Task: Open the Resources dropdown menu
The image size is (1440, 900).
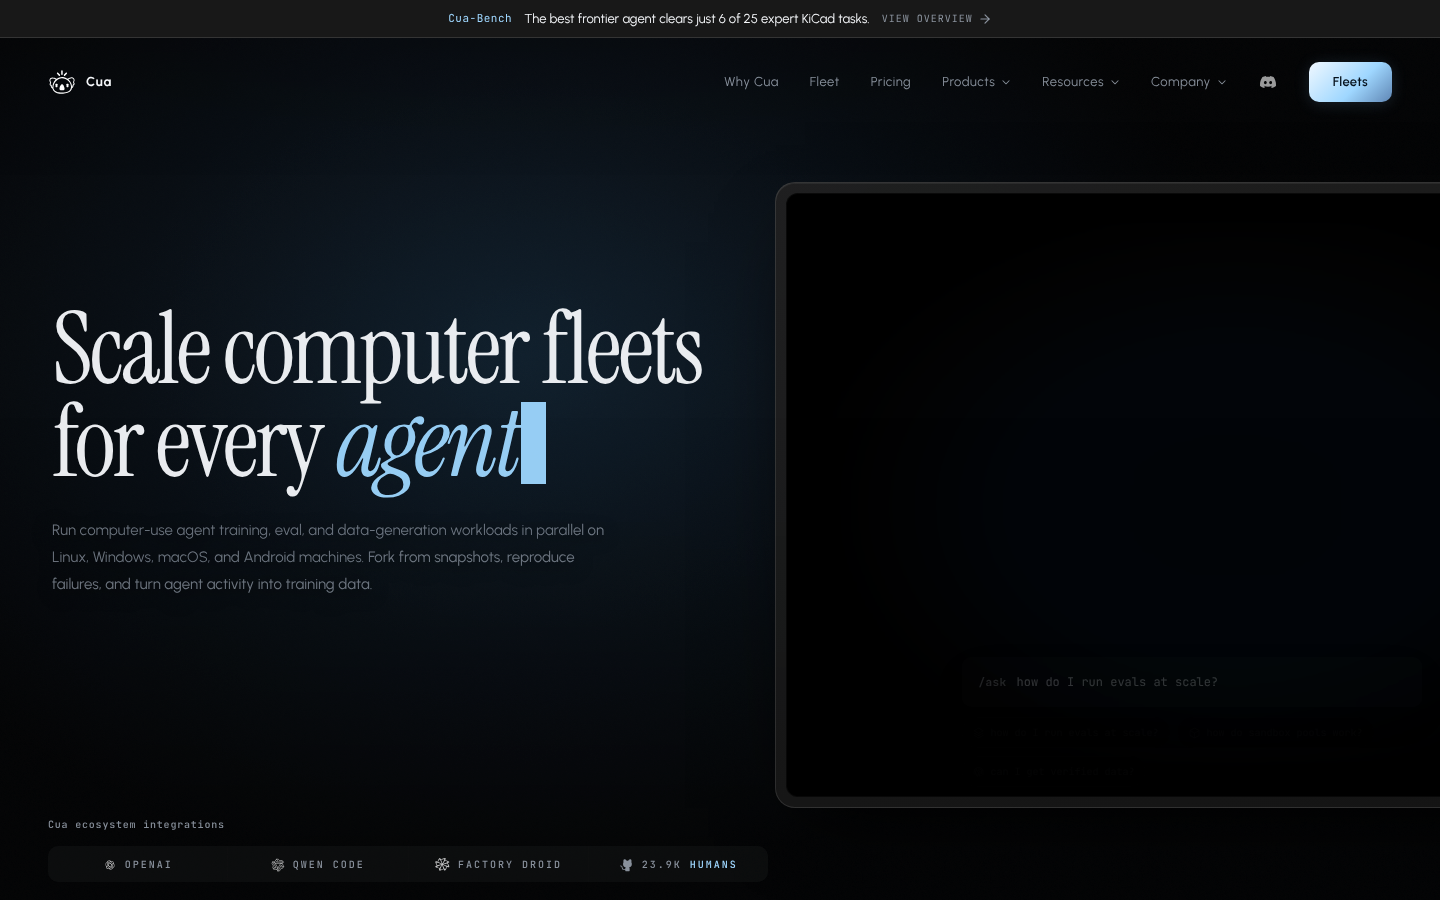Action: point(1080,82)
